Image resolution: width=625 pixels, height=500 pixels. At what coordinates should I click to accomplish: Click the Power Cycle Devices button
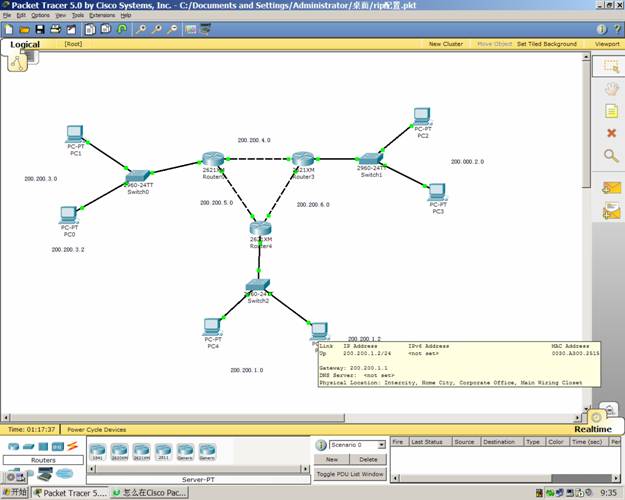point(97,428)
